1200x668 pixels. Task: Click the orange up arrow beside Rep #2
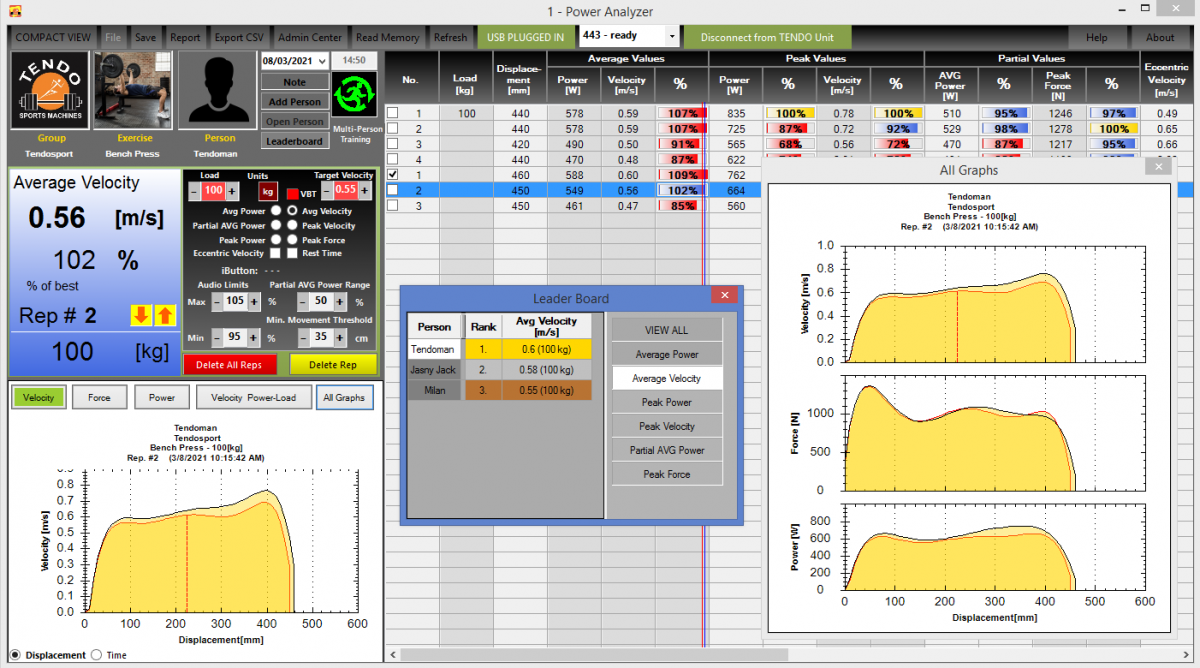[x=164, y=316]
